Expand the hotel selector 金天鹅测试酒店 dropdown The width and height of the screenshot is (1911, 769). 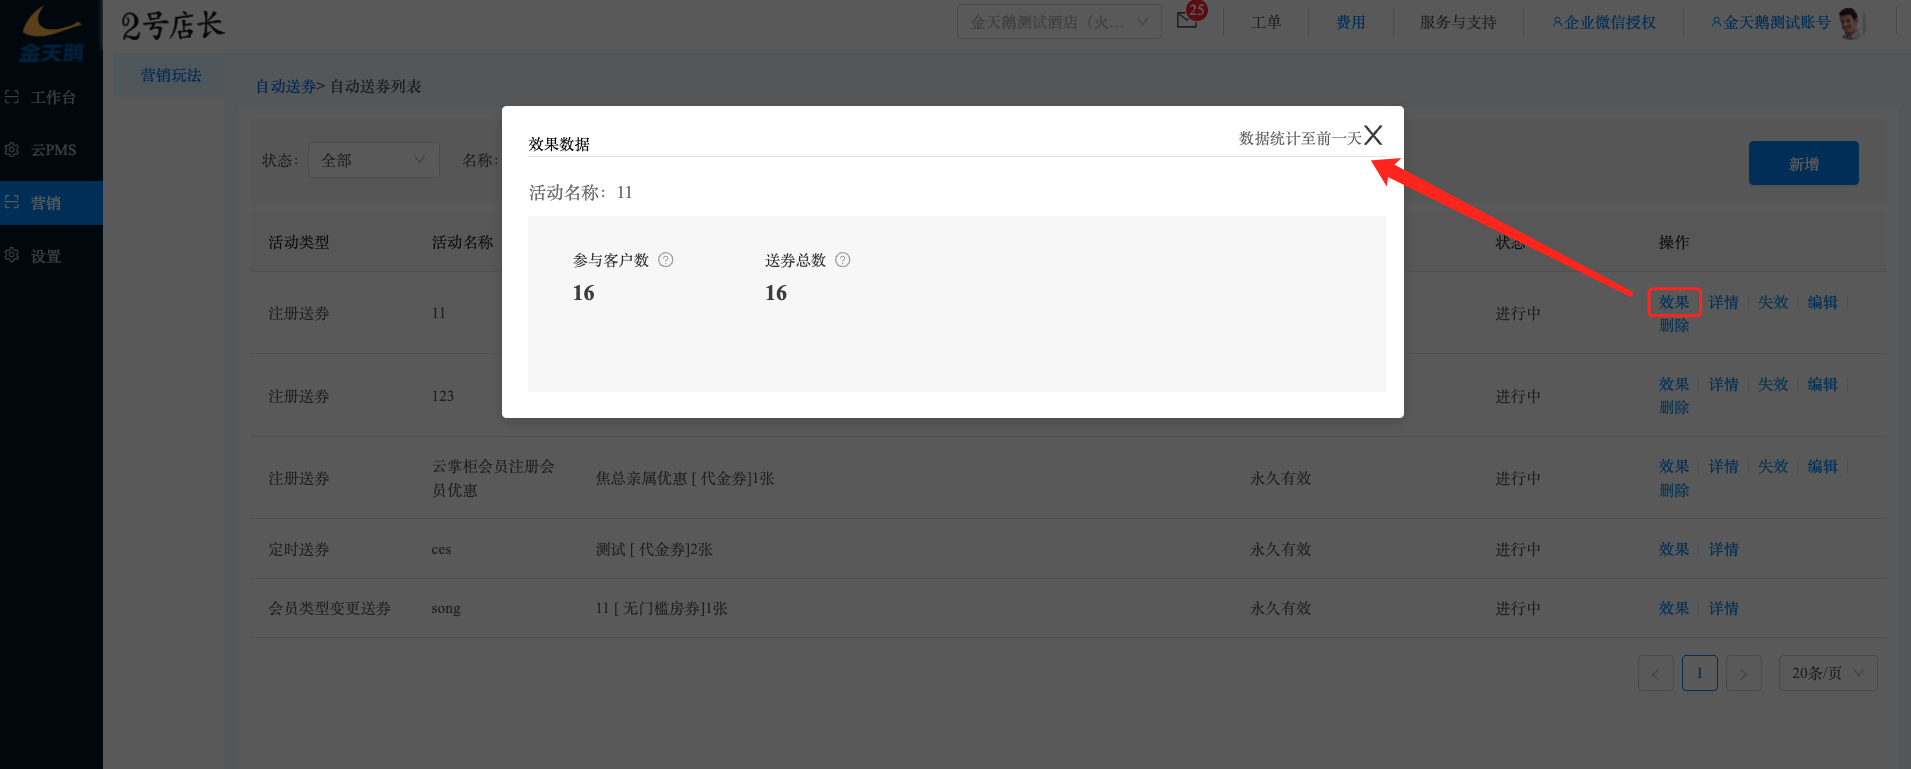click(1059, 22)
